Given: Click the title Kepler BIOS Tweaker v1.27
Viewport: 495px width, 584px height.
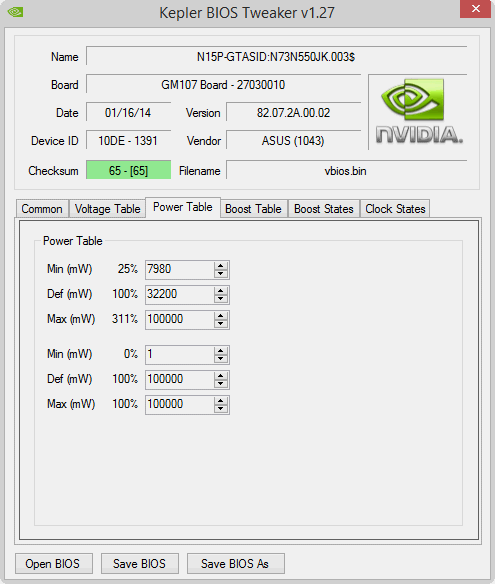Looking at the screenshot, I should 247,13.
